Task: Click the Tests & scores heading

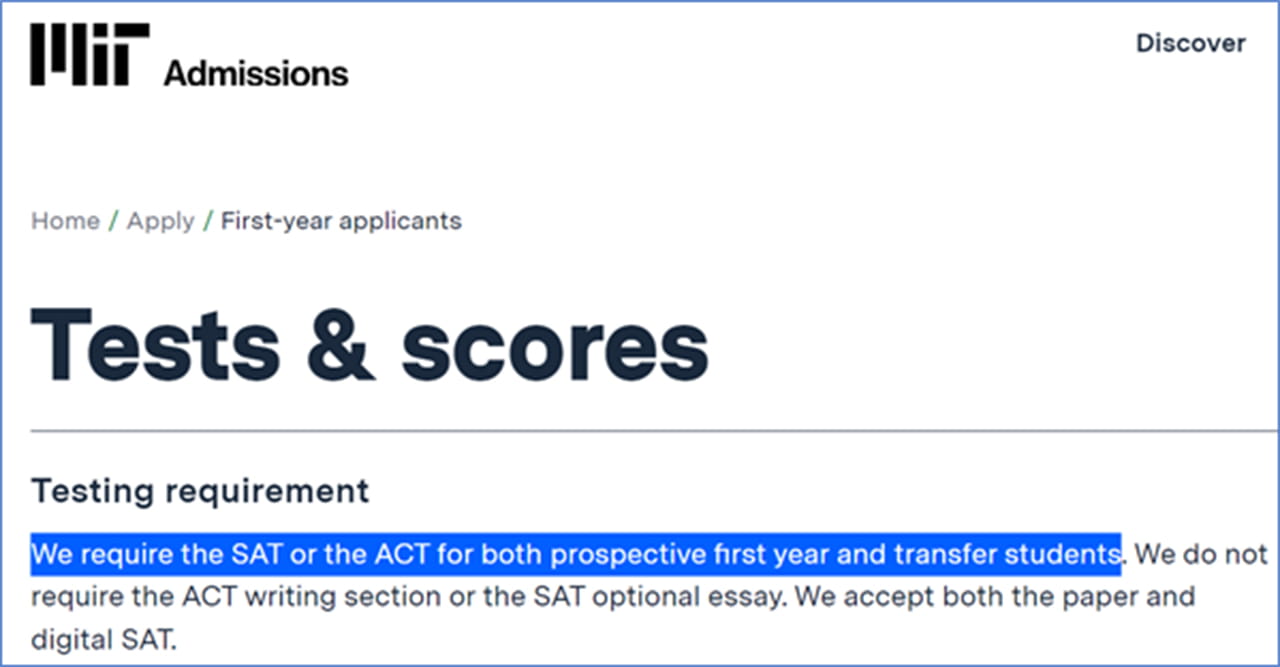Action: pyautogui.click(x=370, y=343)
